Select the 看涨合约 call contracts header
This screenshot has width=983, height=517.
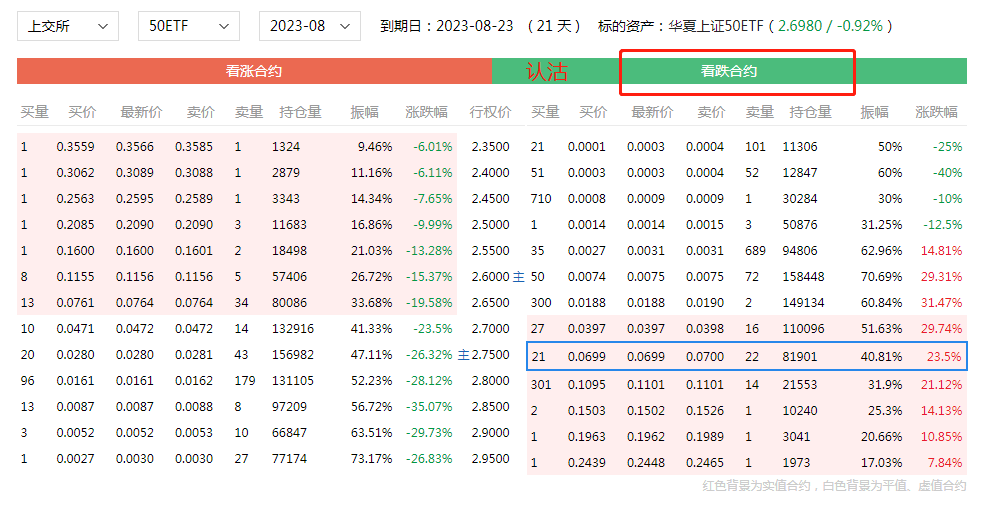(x=253, y=71)
